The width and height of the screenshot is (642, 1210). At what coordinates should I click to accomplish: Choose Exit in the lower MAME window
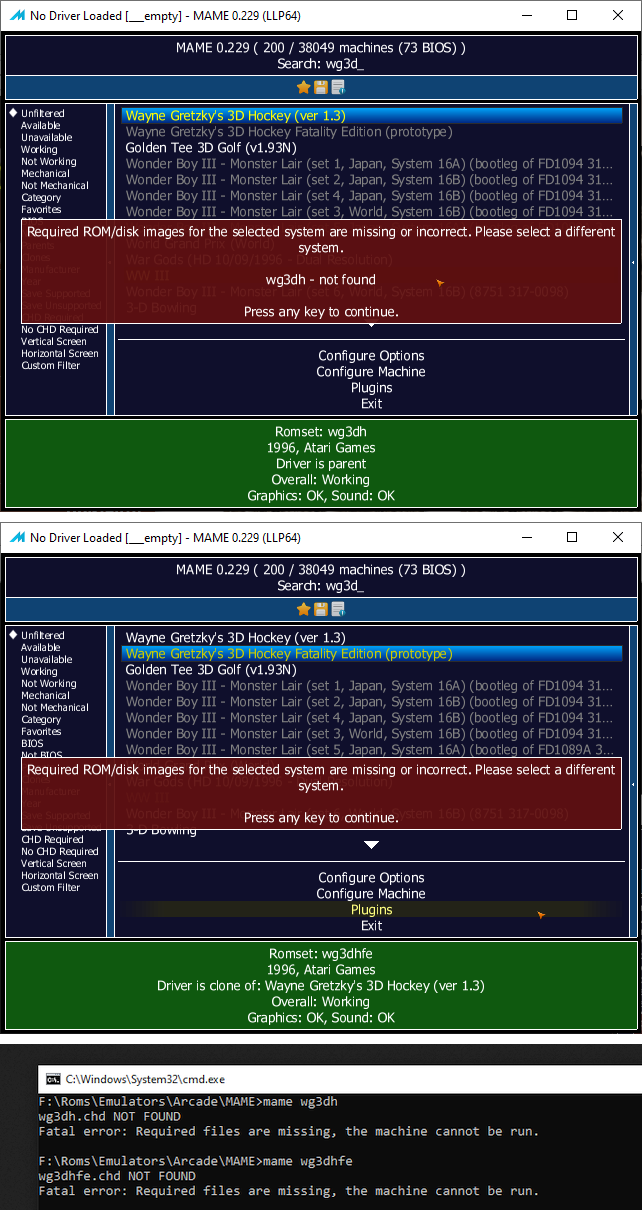point(371,925)
